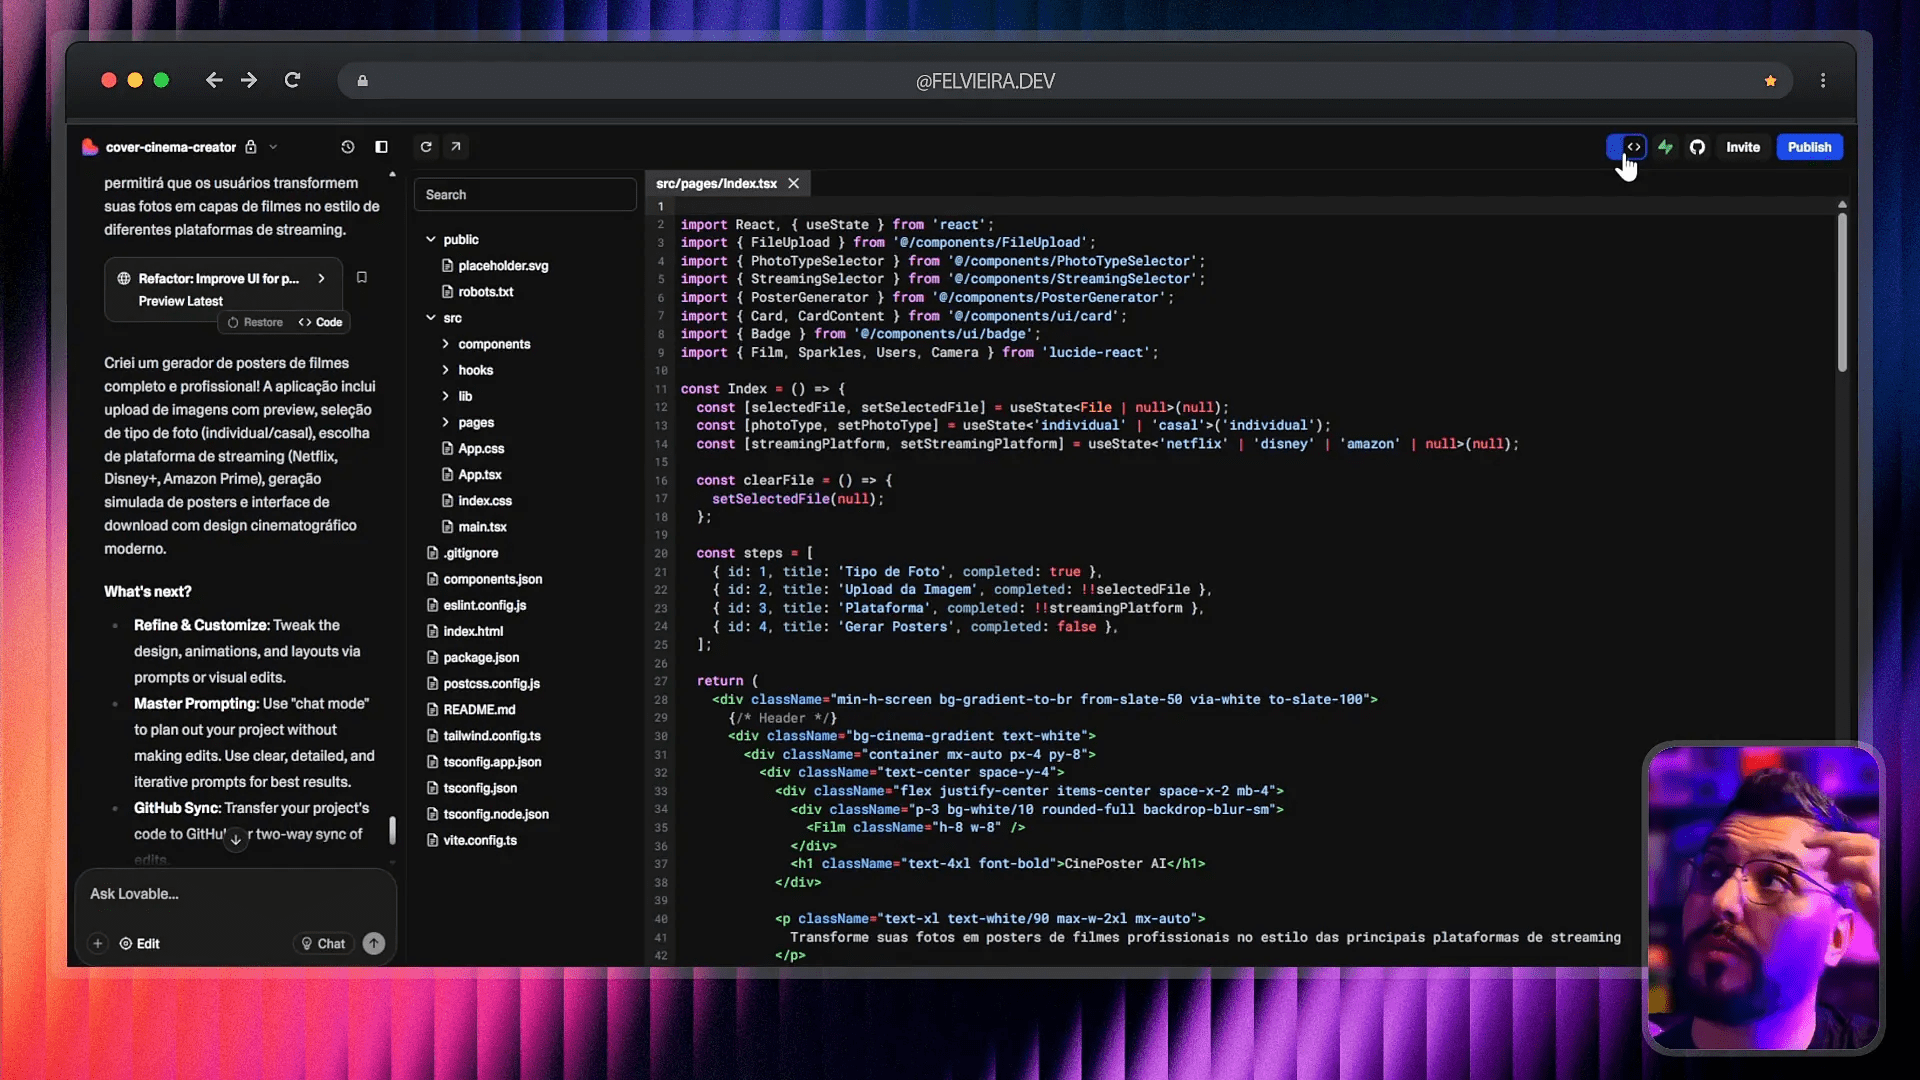
Task: Close the src/pages/Index.tsx tab
Action: coord(793,184)
